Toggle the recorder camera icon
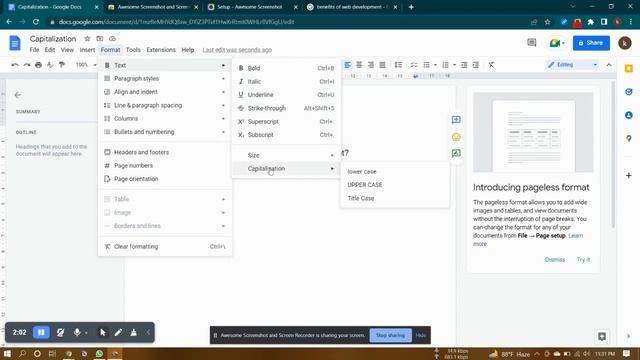Image resolution: width=640 pixels, height=360 pixels. [x=60, y=332]
